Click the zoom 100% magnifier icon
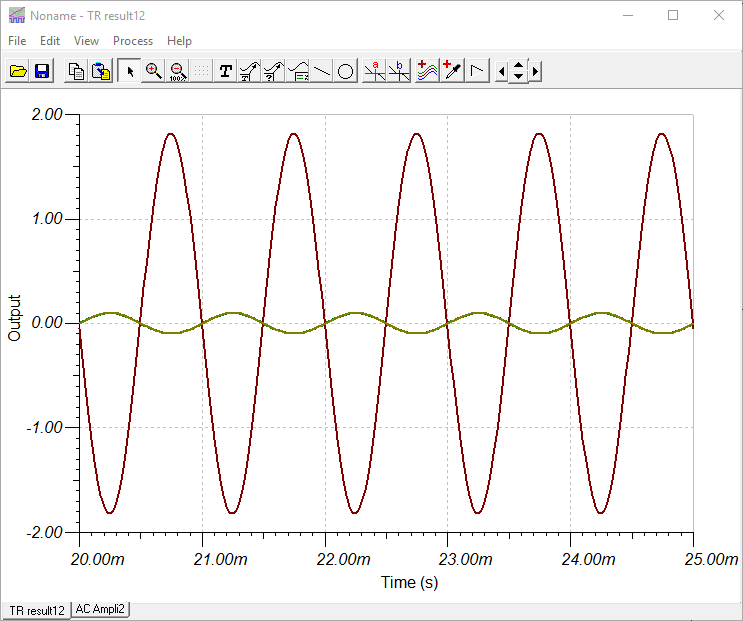743x621 pixels. pyautogui.click(x=177, y=71)
